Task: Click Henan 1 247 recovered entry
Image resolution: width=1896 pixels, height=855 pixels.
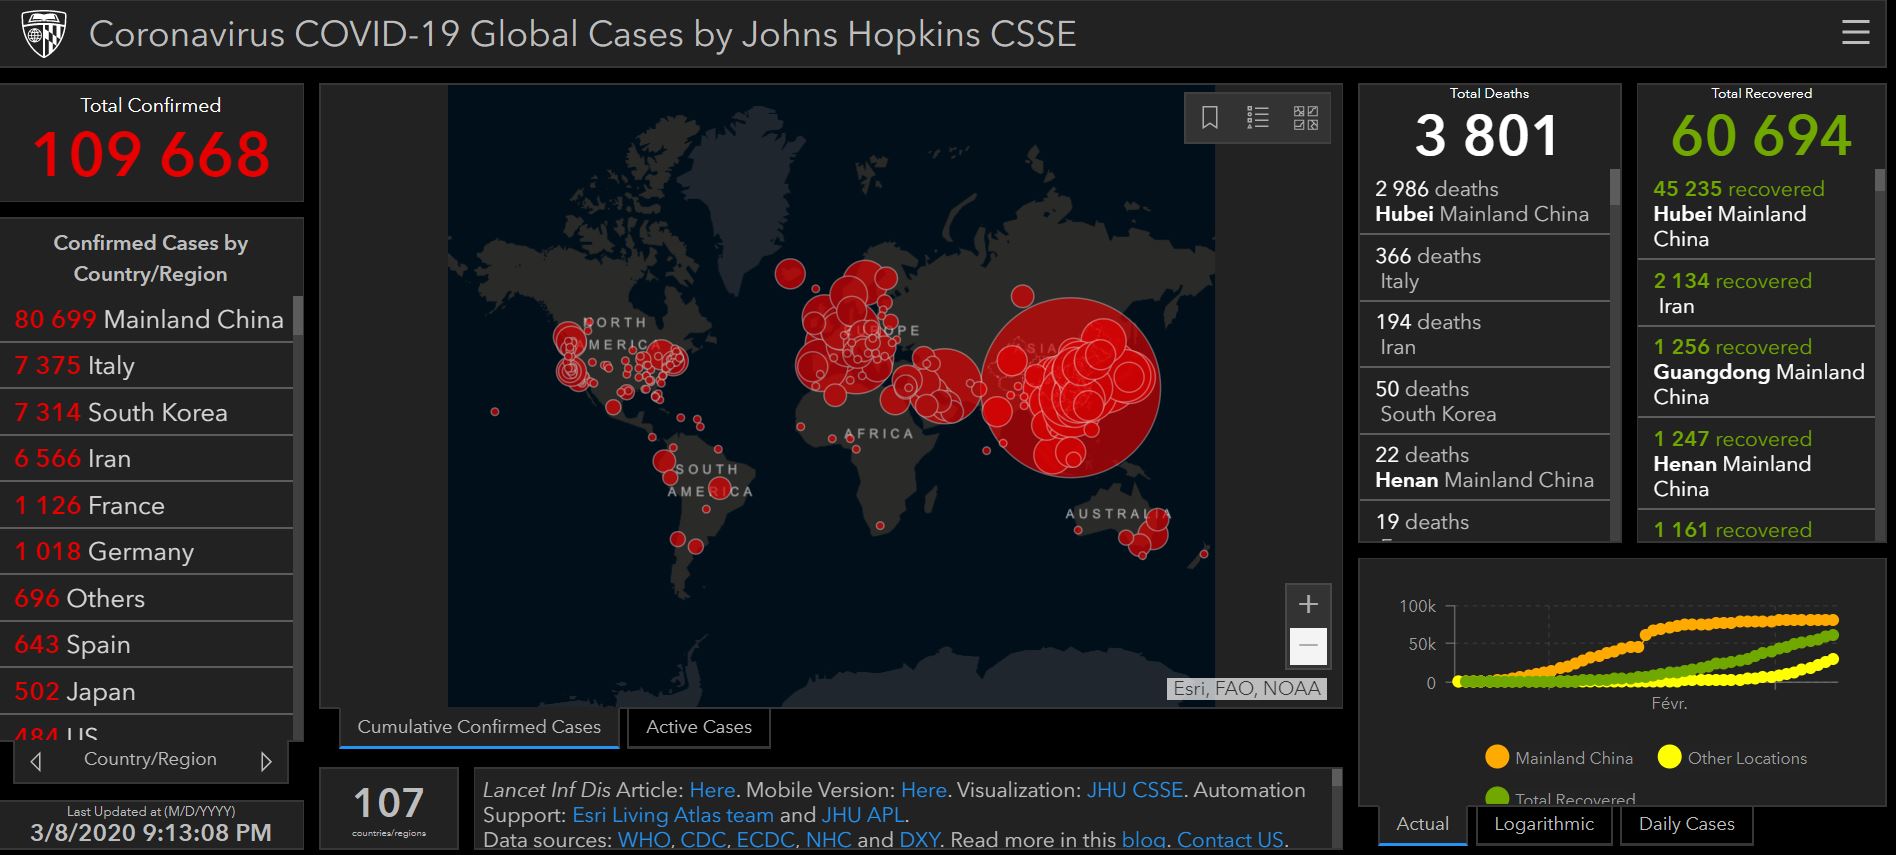Action: coord(1757,463)
